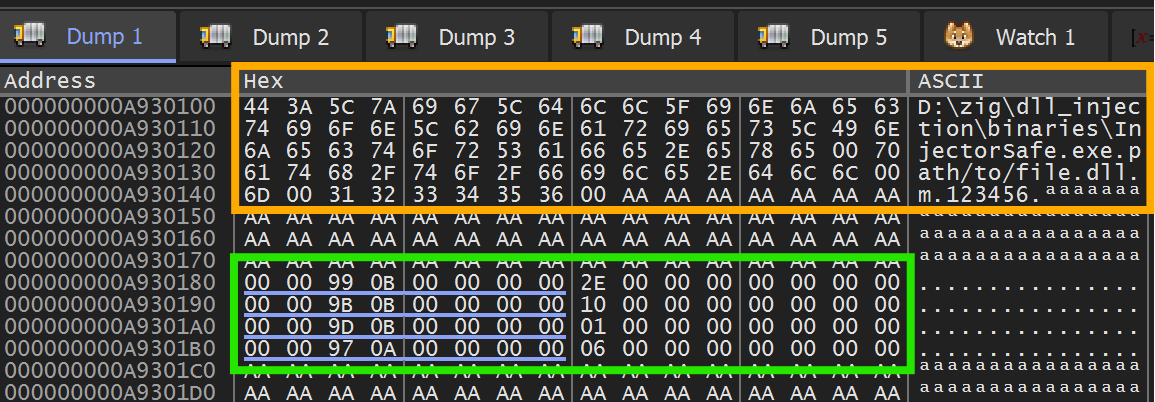This screenshot has height=402, width=1155.
Task: Click ASCII text 'm.123456.'
Action: tap(980, 195)
